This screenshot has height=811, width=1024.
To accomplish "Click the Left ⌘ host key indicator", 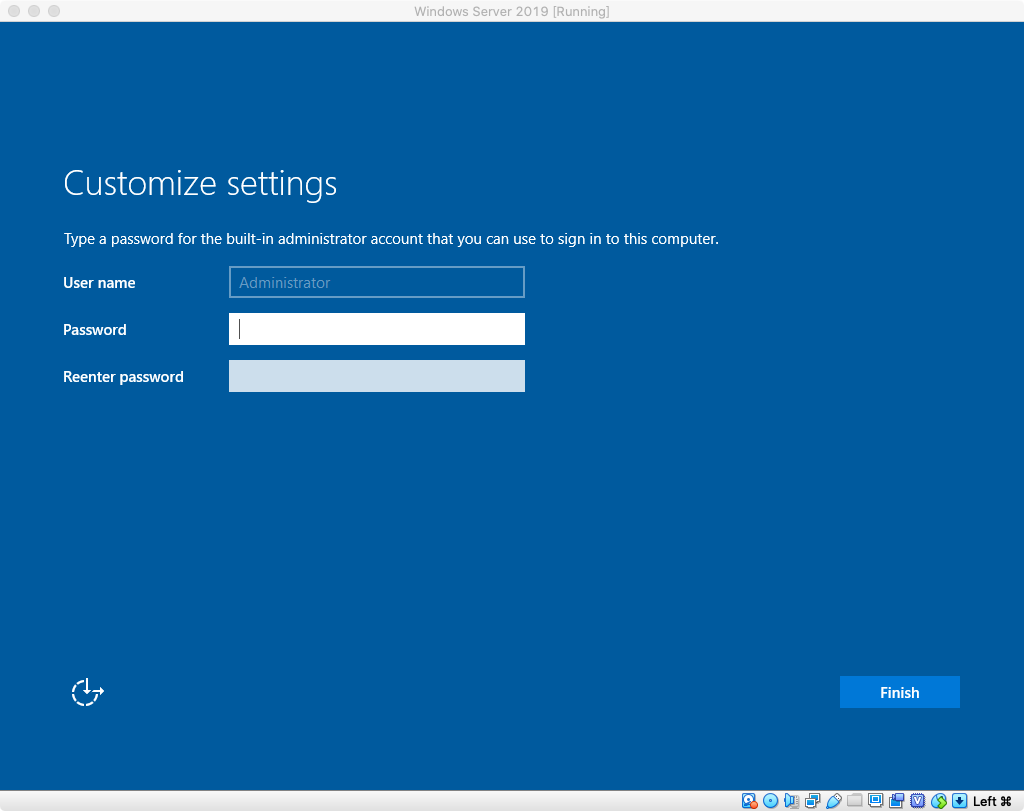I will click(x=992, y=801).
